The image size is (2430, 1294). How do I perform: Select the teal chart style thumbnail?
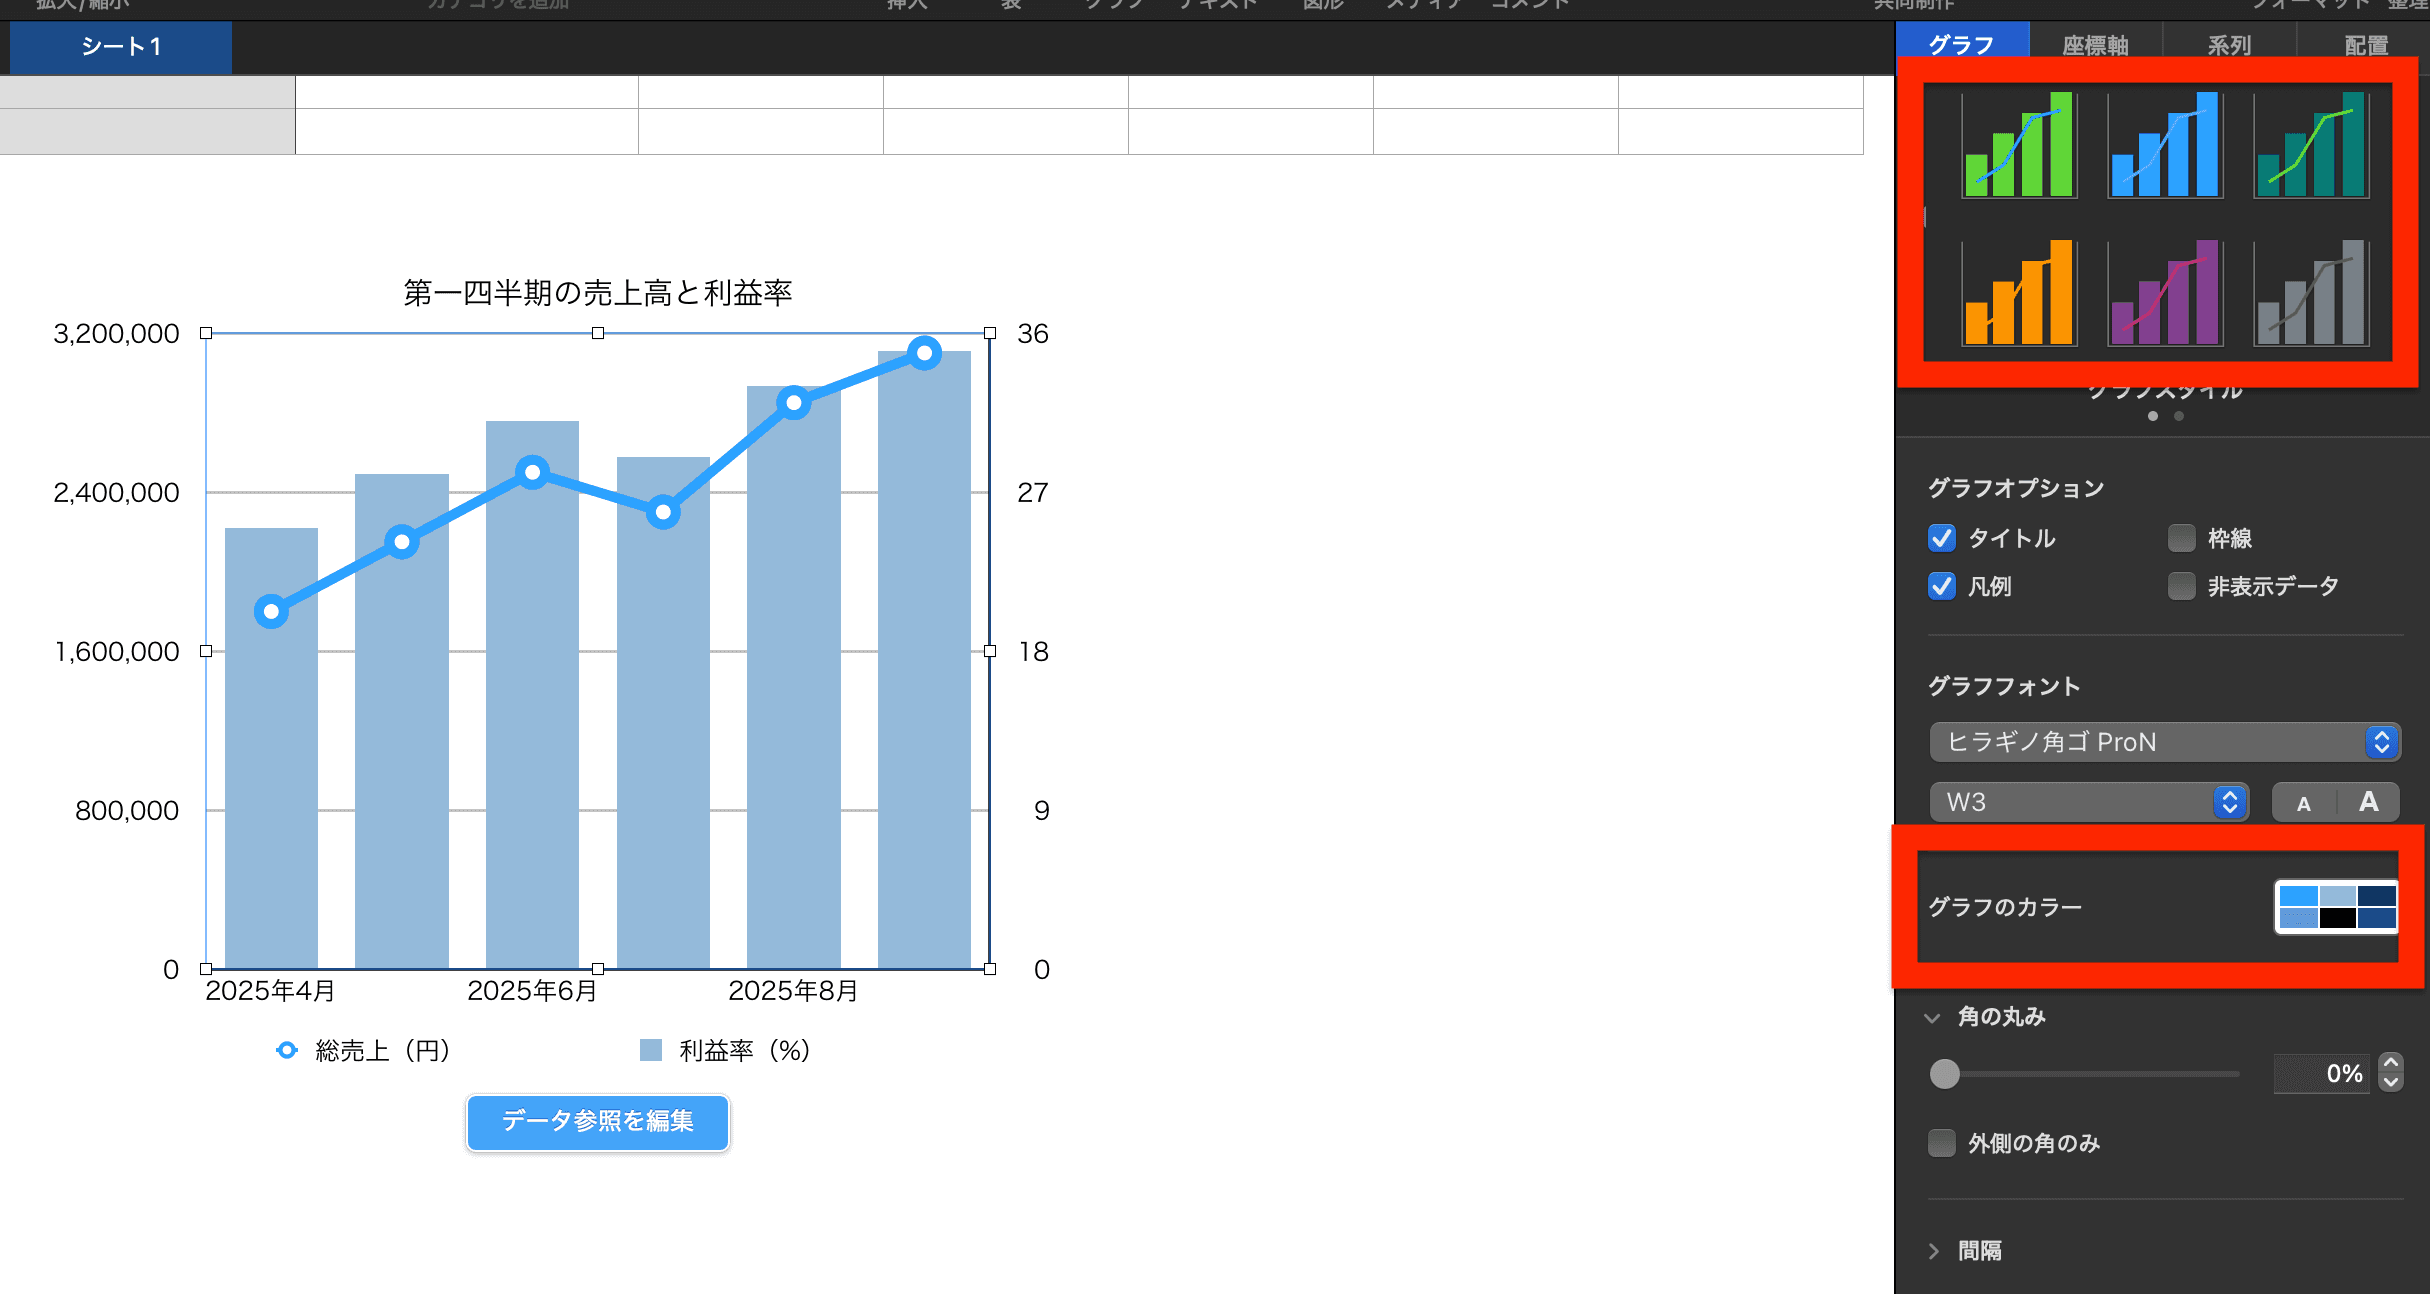(2310, 146)
